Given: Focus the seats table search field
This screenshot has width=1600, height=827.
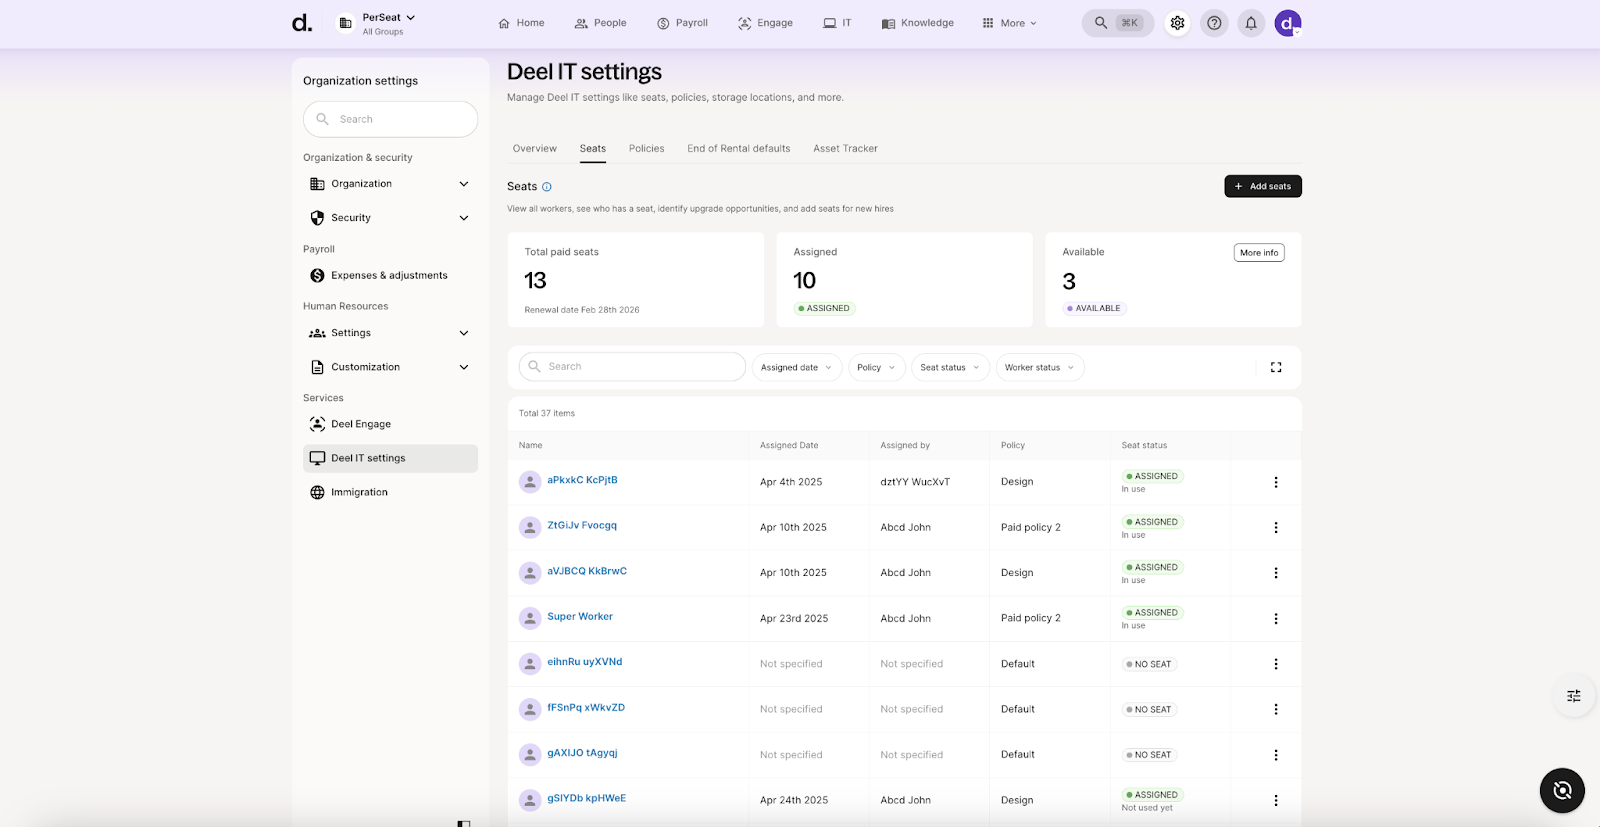Looking at the screenshot, I should point(632,367).
